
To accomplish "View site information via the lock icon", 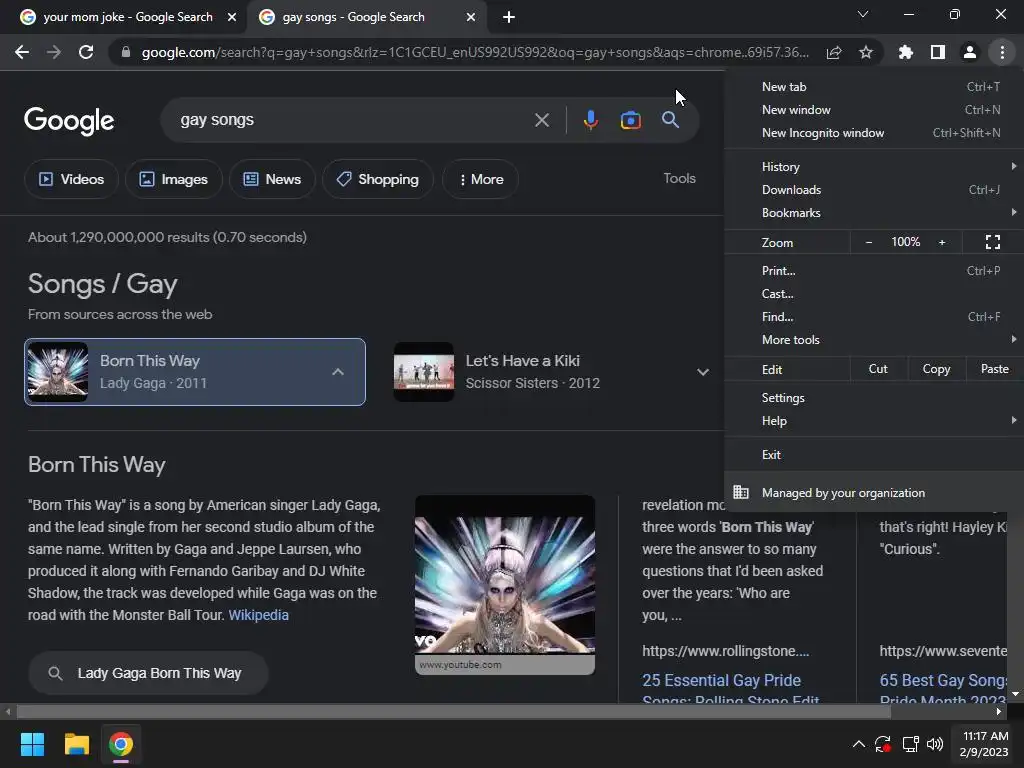I will [x=126, y=52].
